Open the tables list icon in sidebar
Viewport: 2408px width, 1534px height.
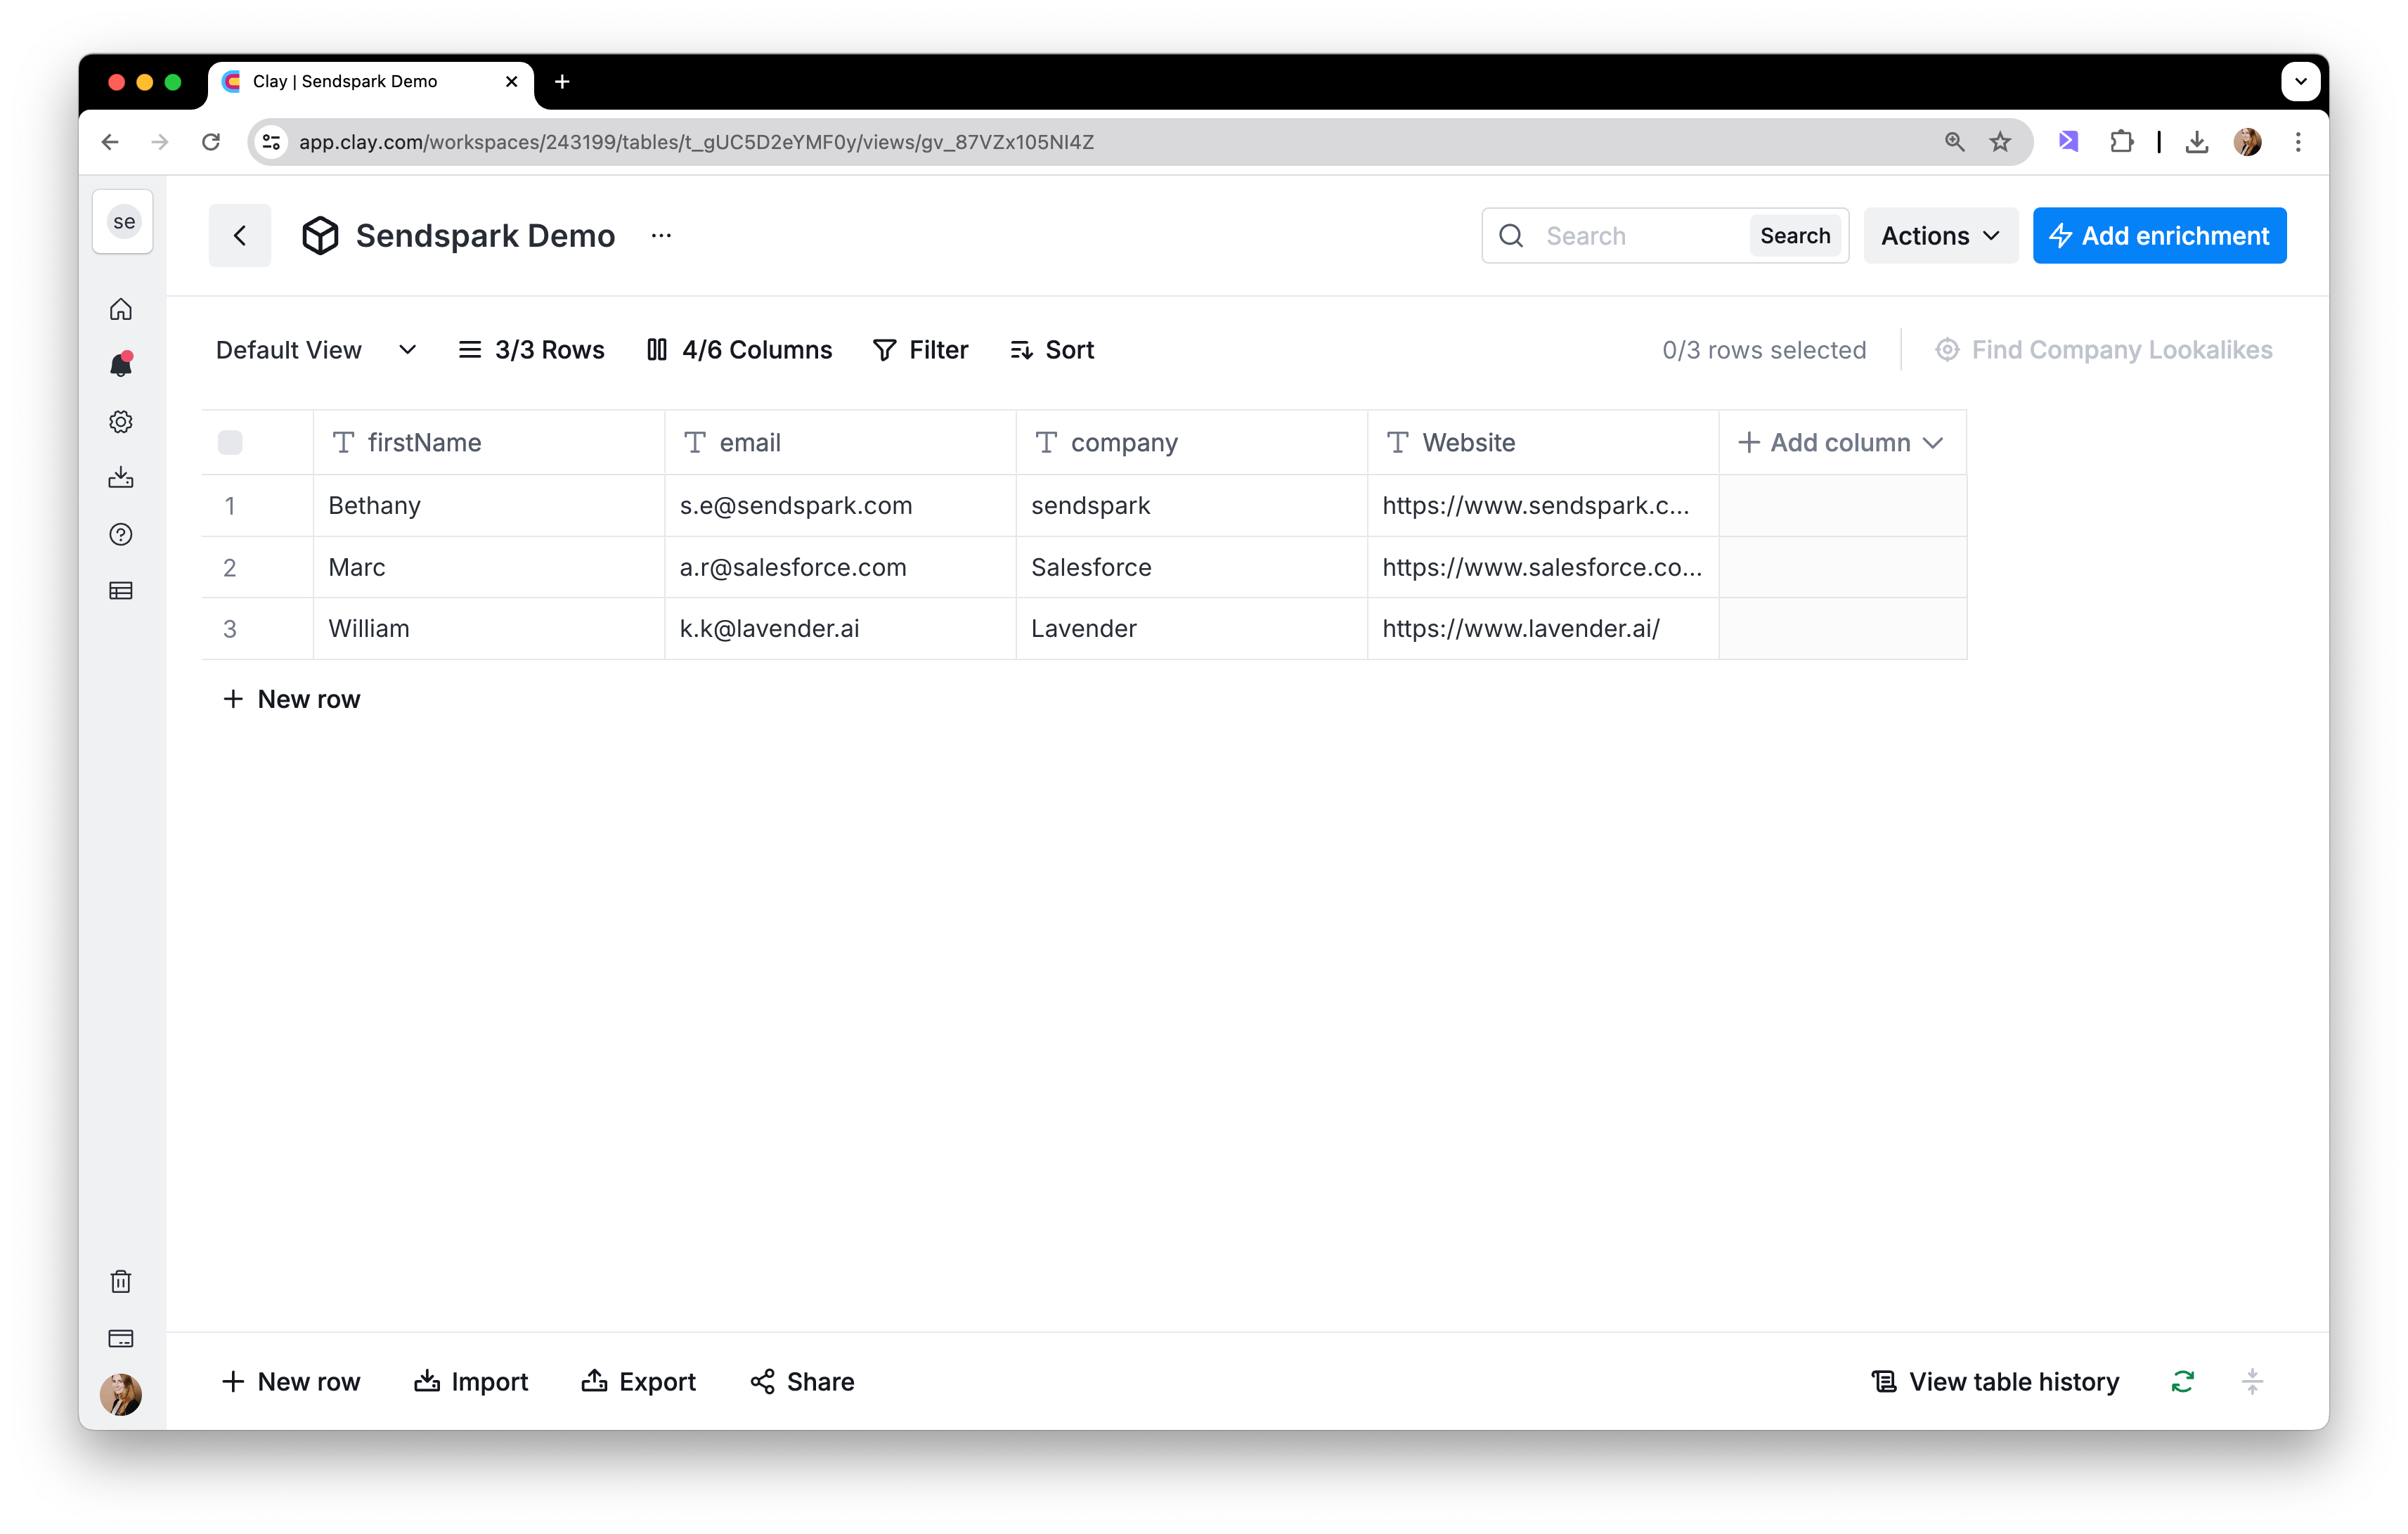pyautogui.click(x=121, y=591)
